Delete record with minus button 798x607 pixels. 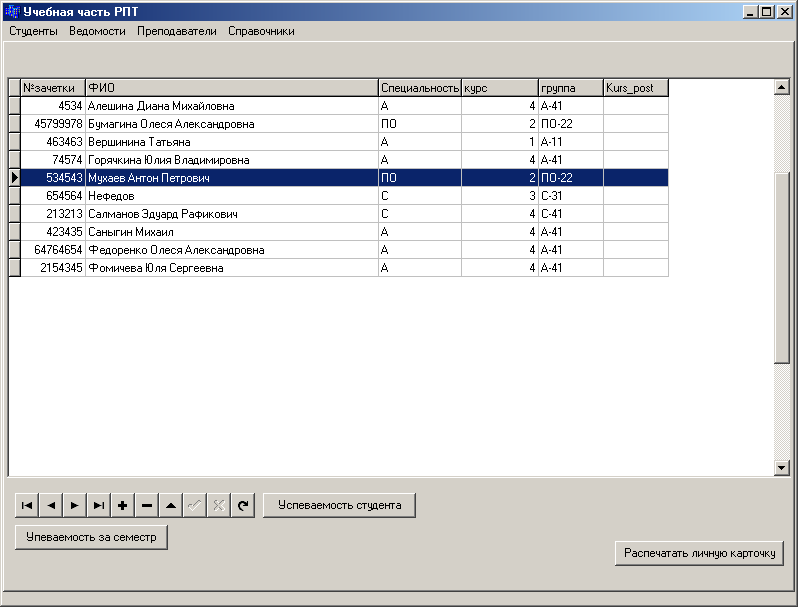(x=147, y=505)
